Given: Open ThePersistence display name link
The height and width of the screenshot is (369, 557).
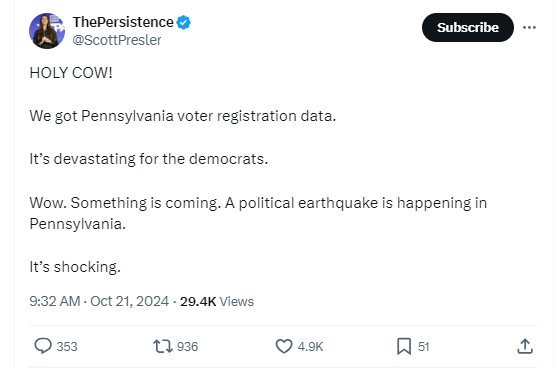Looking at the screenshot, I should [123, 22].
